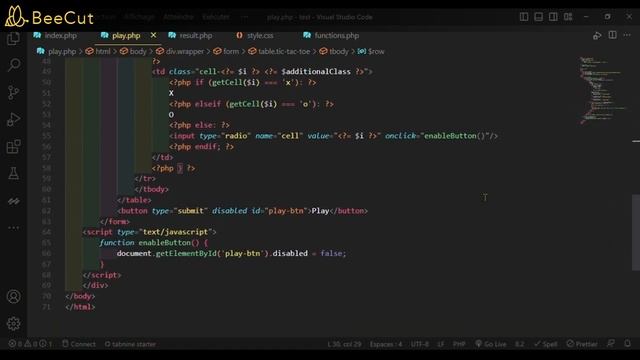Open the Accounts menu
Screen dimensions: 640x360
pos(13,297)
